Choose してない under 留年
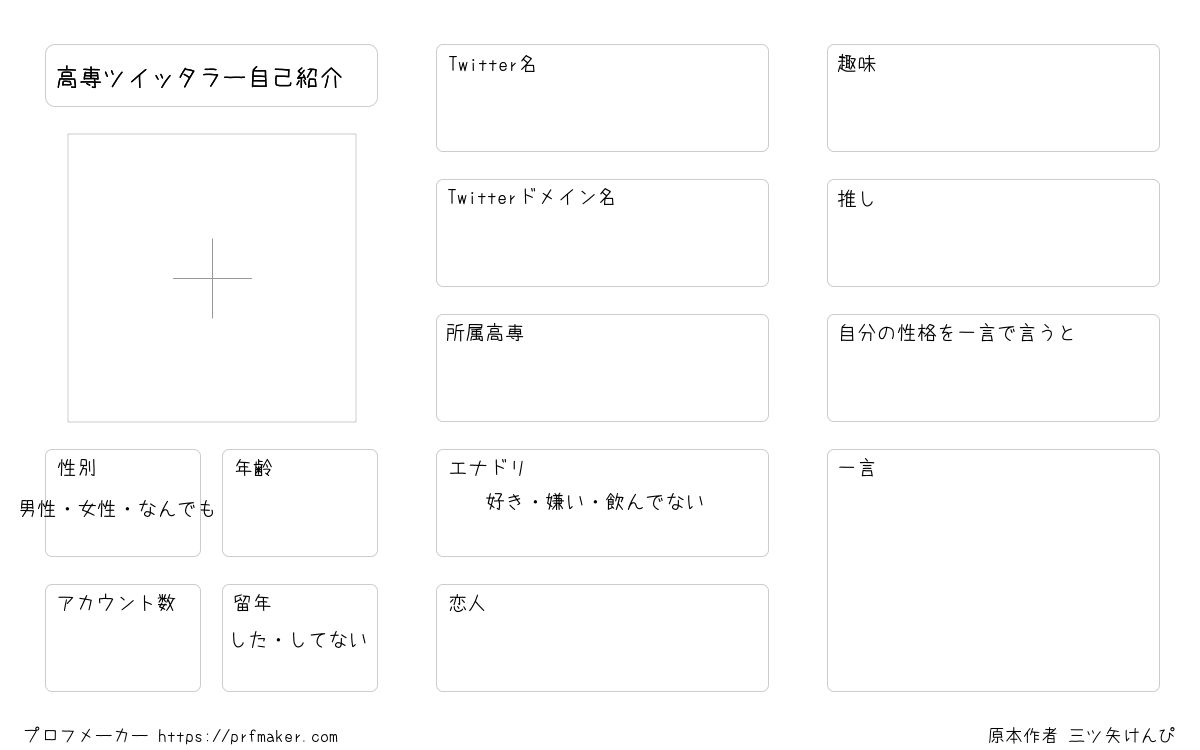 coord(329,640)
